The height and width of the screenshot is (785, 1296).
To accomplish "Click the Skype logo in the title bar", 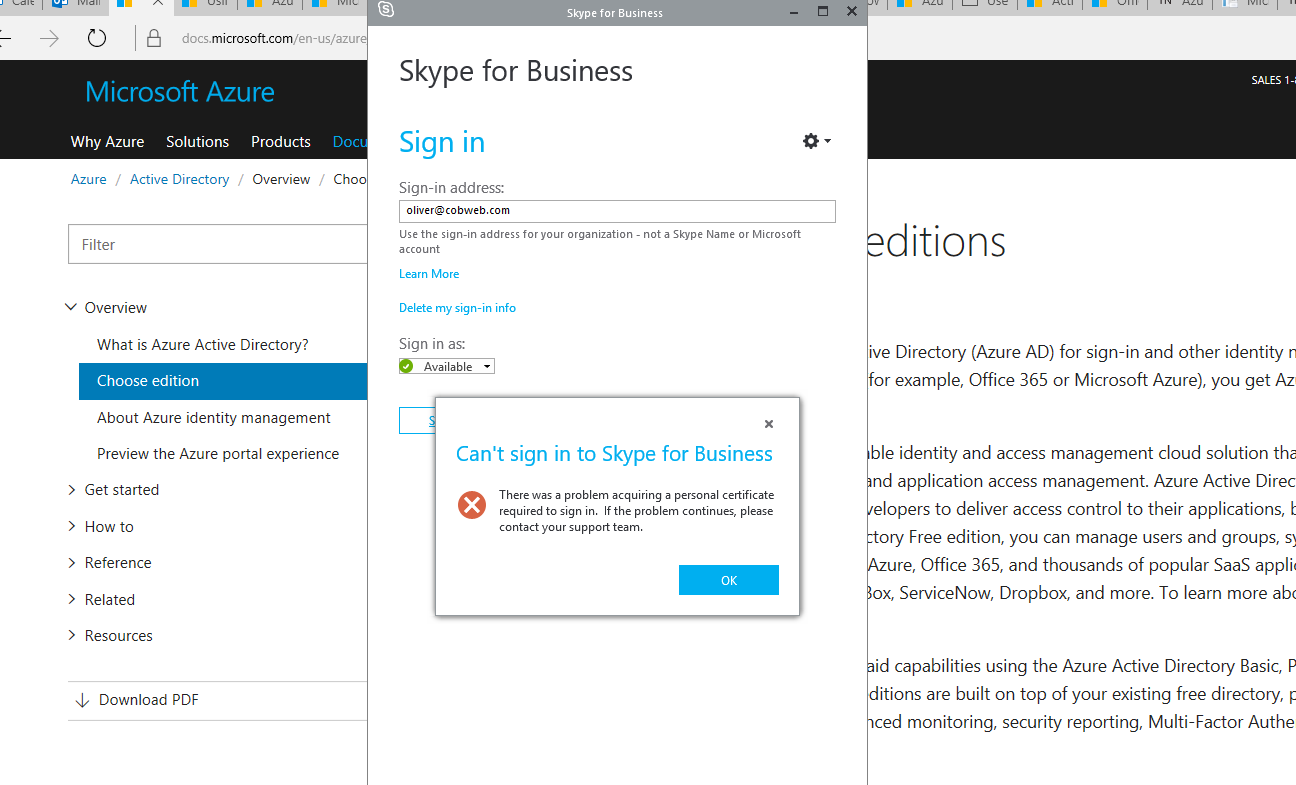I will click(x=386, y=11).
